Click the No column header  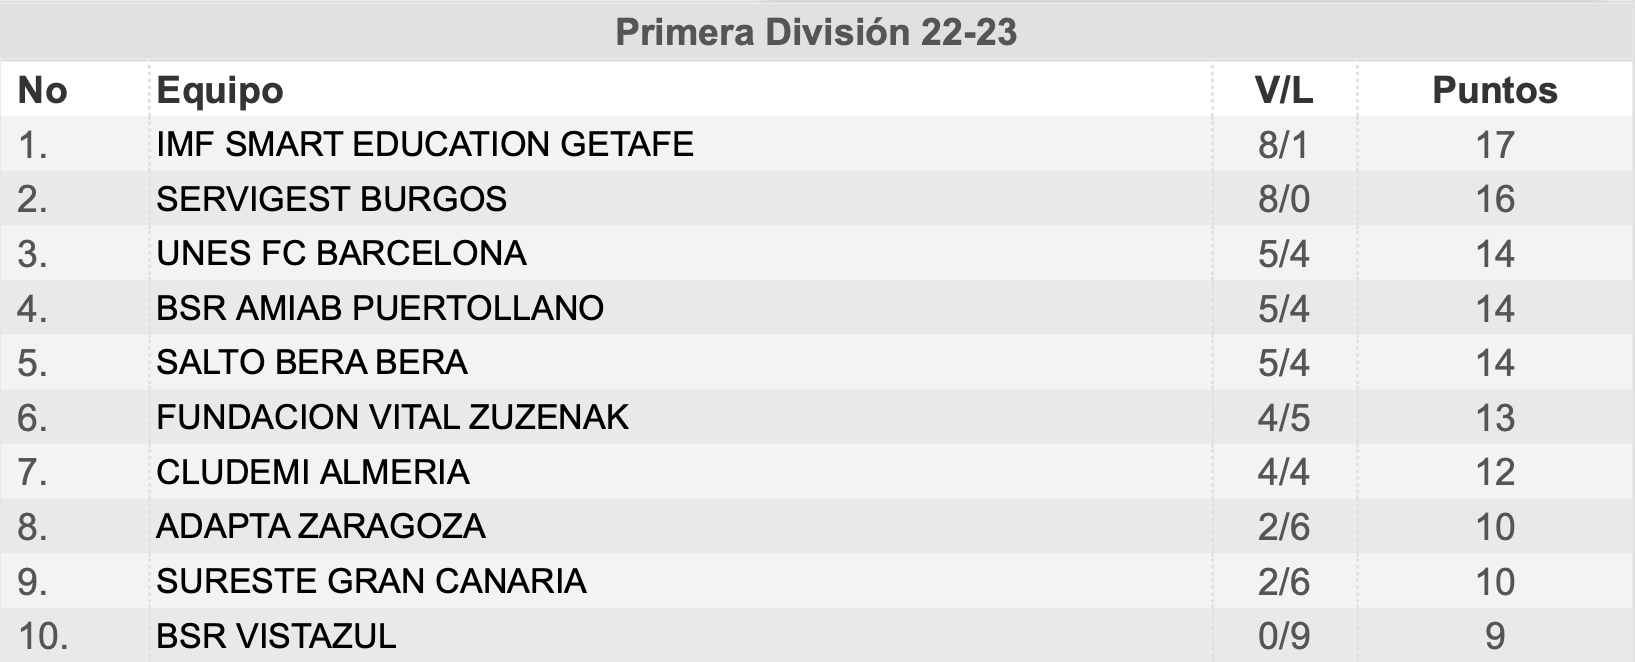[x=43, y=91]
